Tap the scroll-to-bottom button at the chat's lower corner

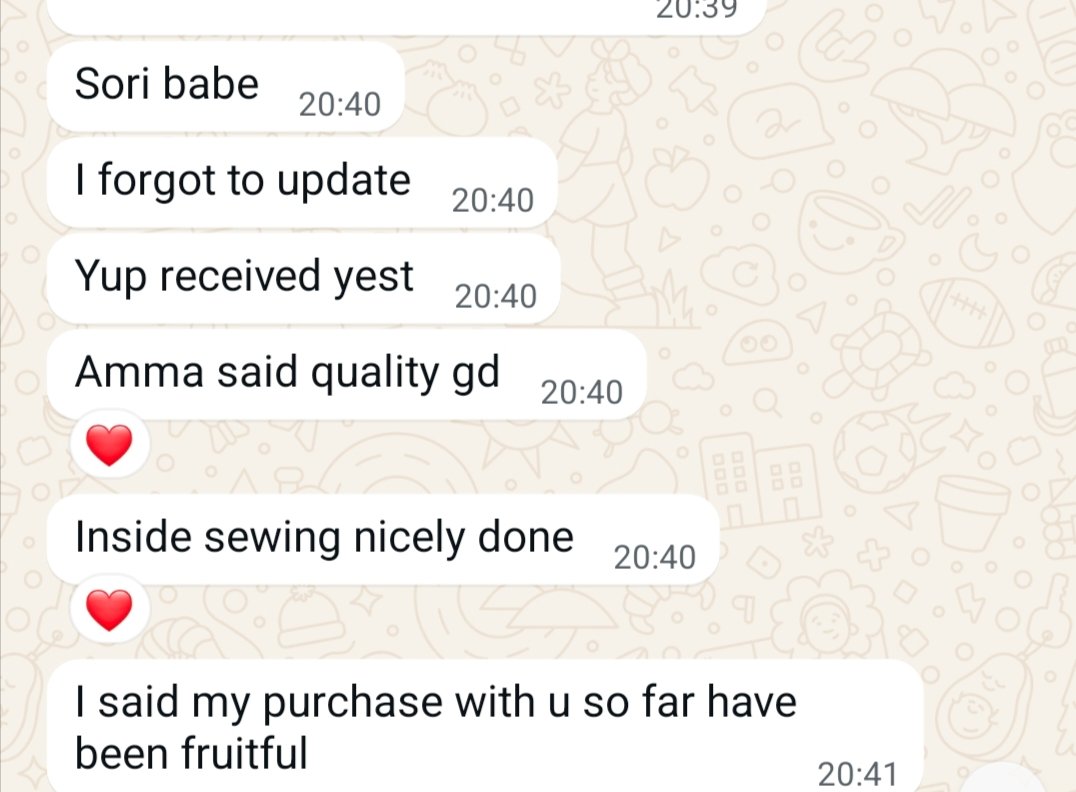pos(1002,778)
